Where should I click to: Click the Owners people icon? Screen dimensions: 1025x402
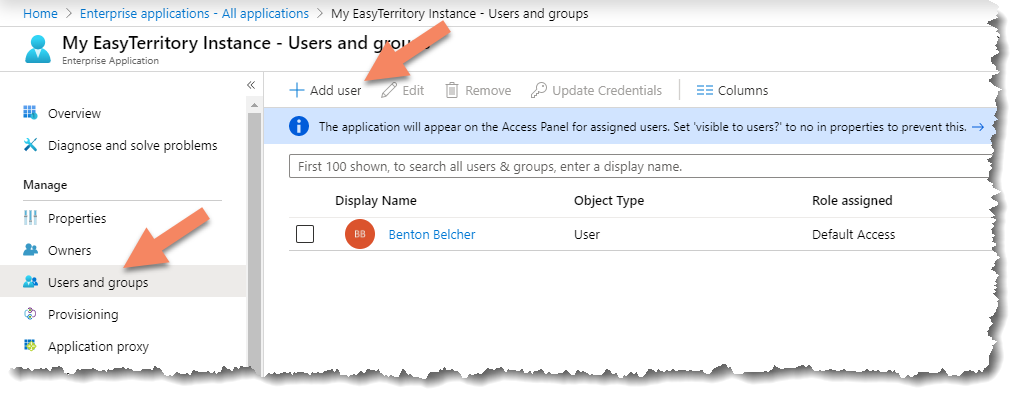point(30,250)
